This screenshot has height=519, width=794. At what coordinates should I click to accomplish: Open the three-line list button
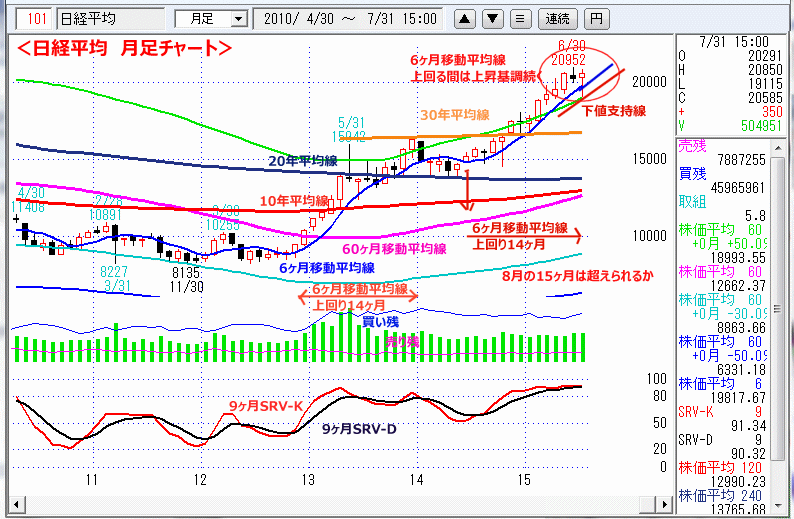[x=520, y=20]
